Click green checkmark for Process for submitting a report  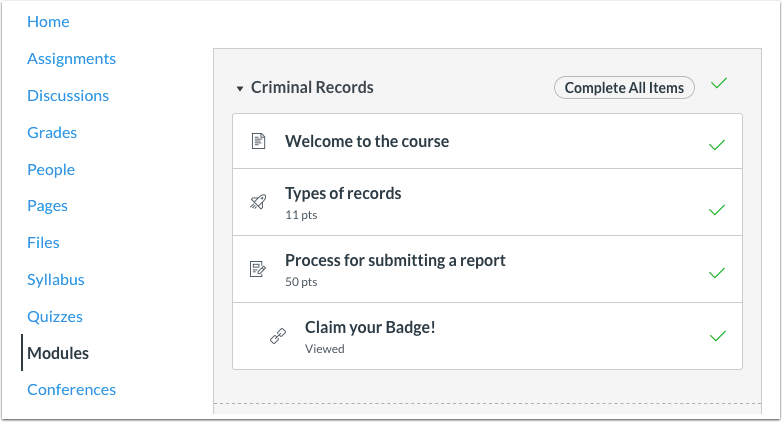[x=717, y=272]
